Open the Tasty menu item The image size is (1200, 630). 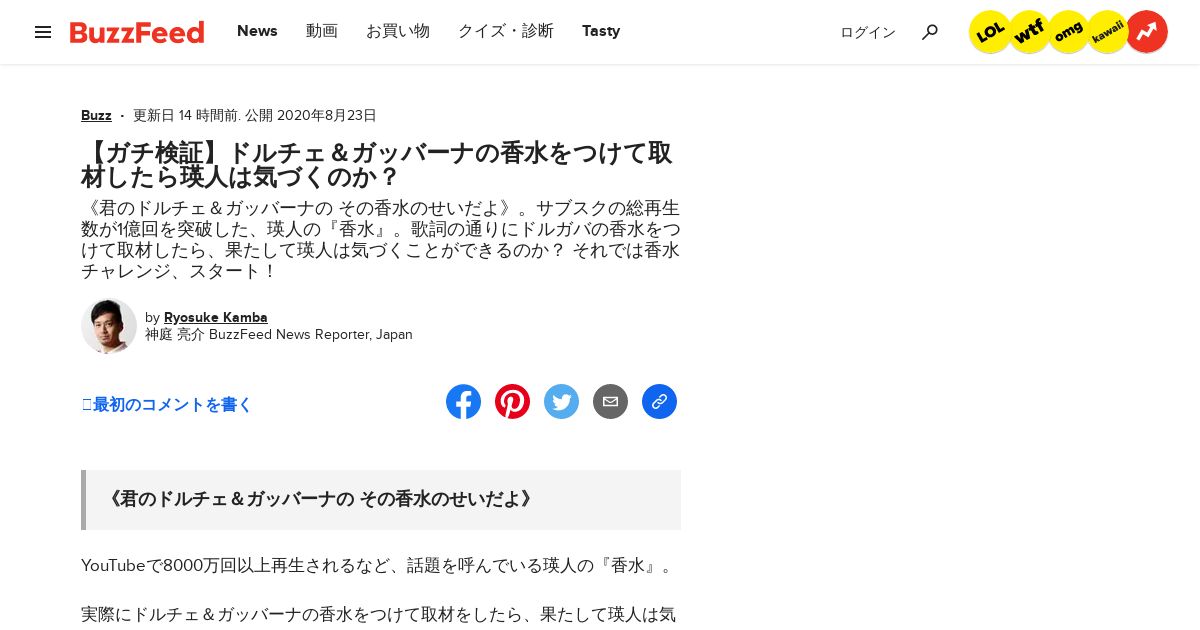point(601,31)
